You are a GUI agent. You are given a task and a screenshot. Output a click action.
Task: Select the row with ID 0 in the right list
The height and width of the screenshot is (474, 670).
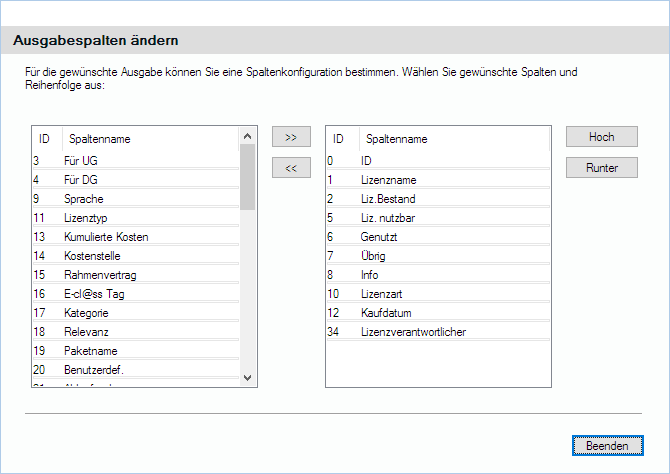[x=438, y=161]
